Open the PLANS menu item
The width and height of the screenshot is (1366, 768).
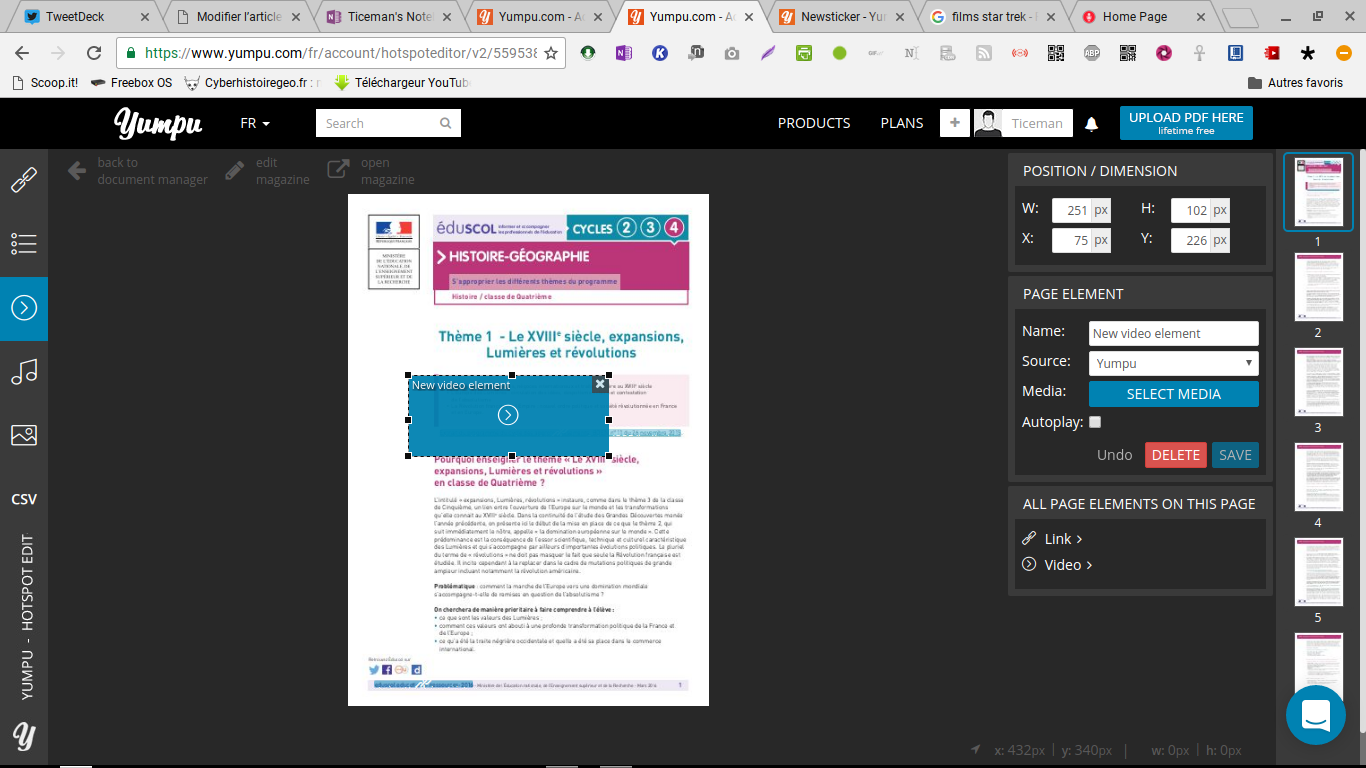pyautogui.click(x=902, y=123)
